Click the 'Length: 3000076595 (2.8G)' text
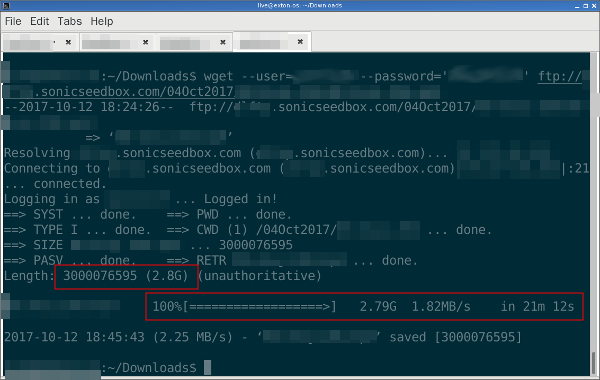 click(x=96, y=276)
